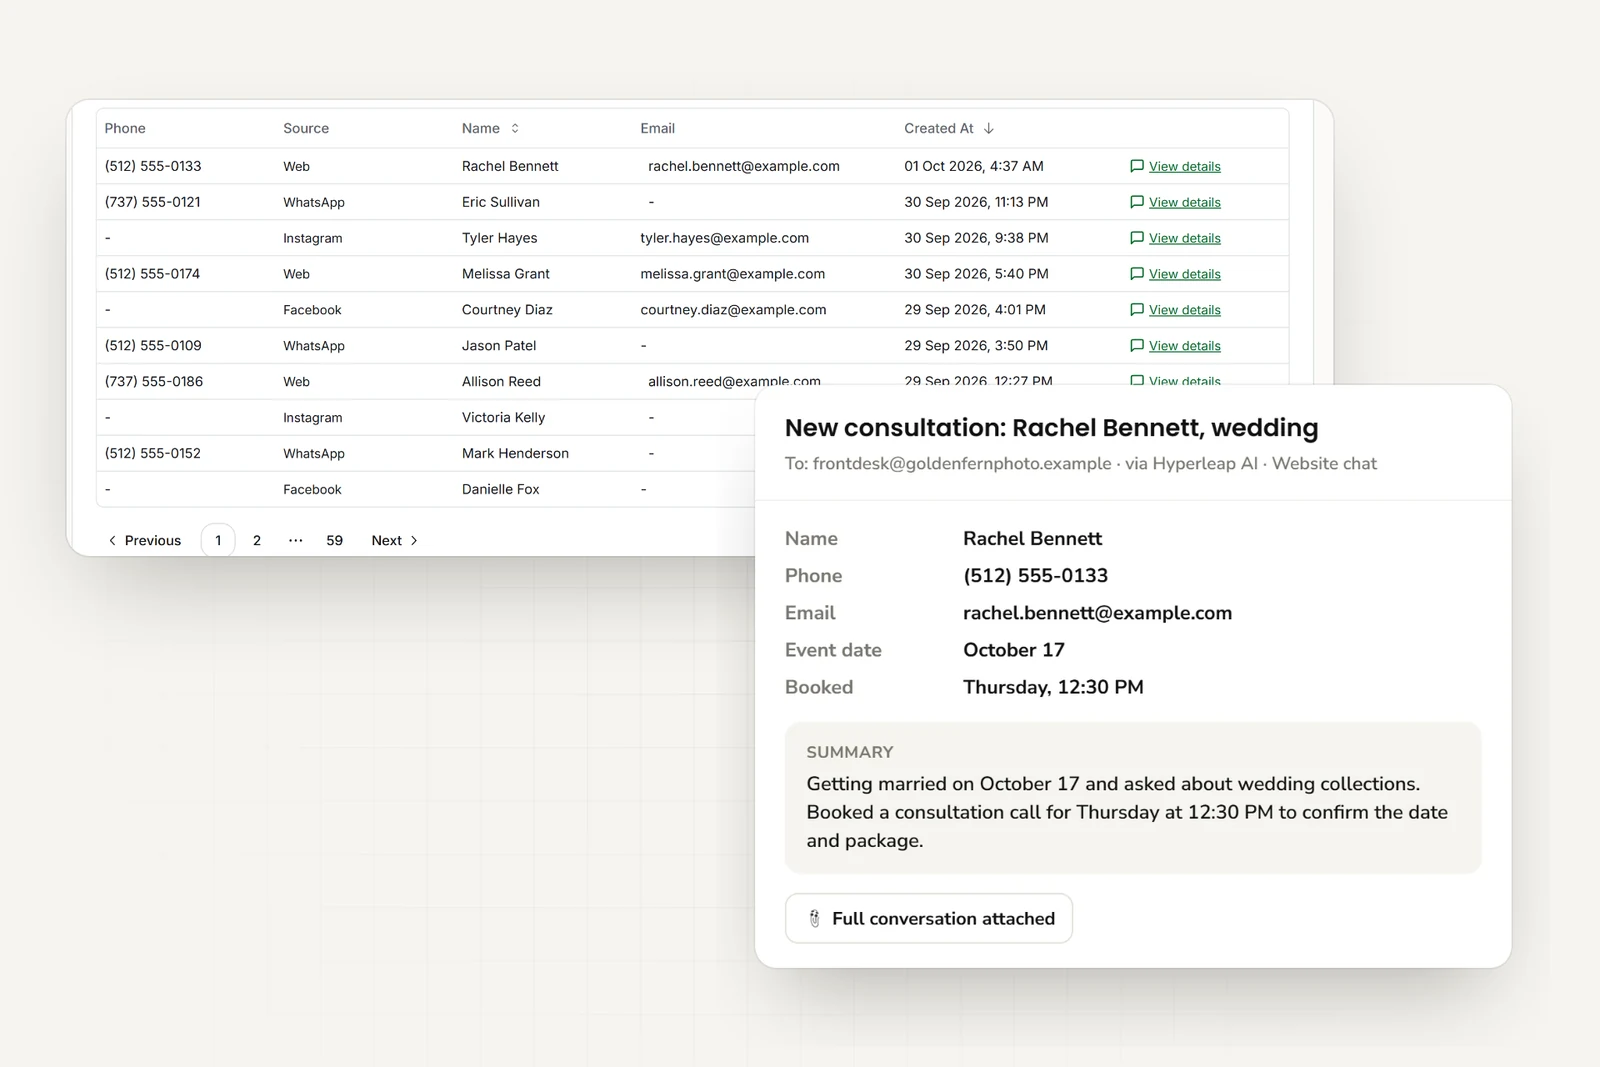Select email tyler.hayes@example.com in the table
The width and height of the screenshot is (1600, 1067).
pyautogui.click(x=725, y=238)
